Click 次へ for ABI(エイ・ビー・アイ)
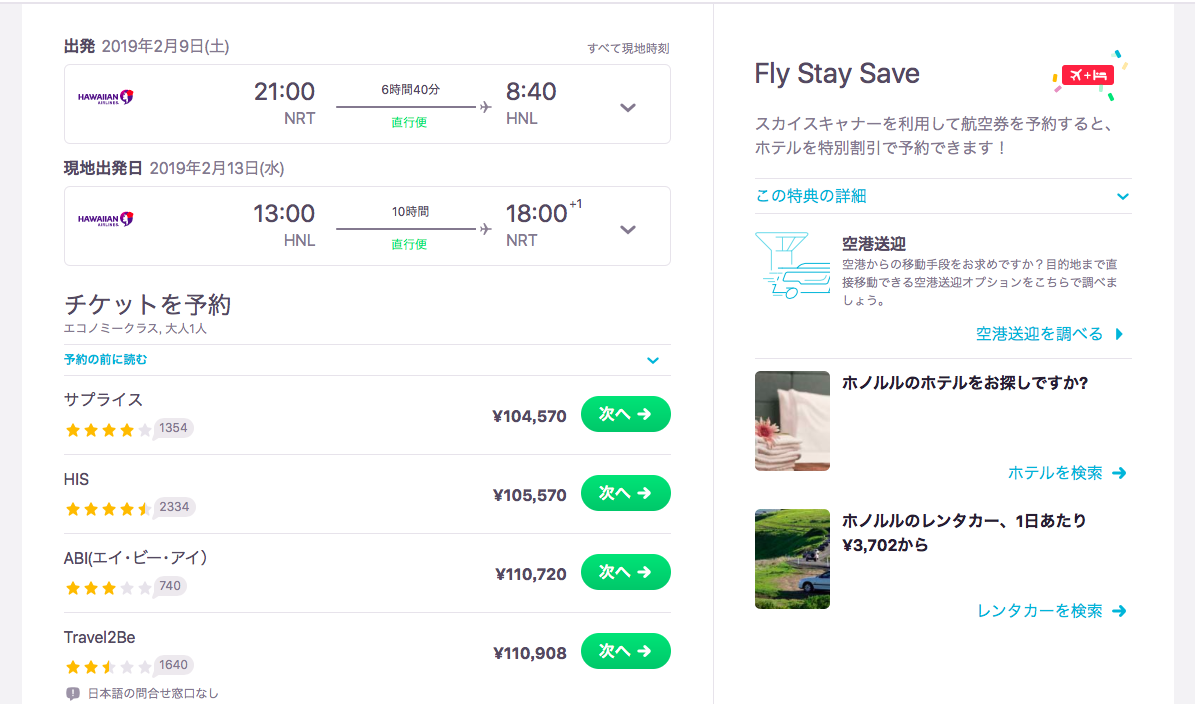Screen dimensions: 1195x704 pos(625,572)
